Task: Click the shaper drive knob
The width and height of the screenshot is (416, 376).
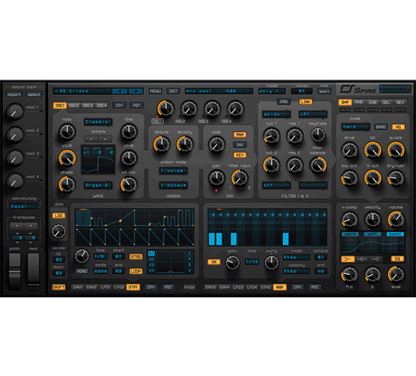Action: coord(349,150)
